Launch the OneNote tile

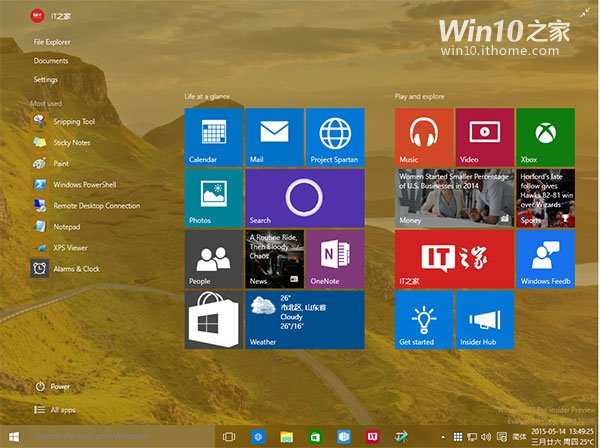coord(335,259)
